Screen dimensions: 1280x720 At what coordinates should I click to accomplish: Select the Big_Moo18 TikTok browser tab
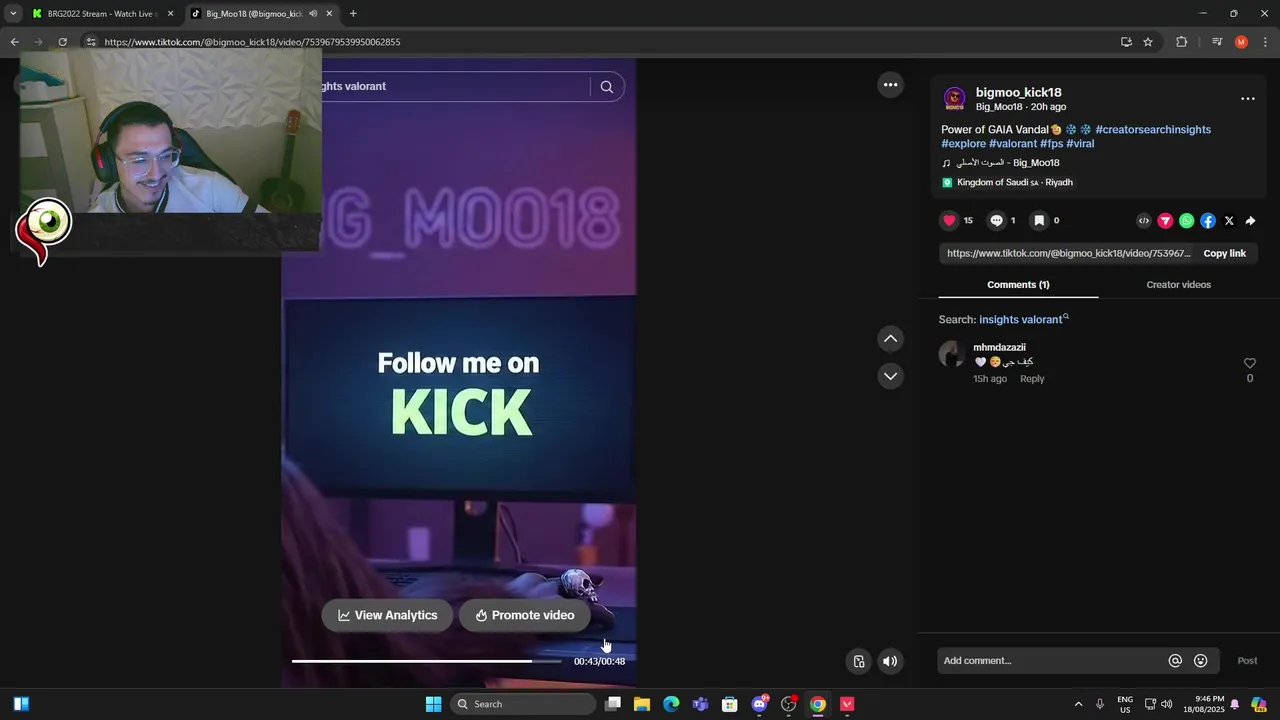[x=253, y=14]
